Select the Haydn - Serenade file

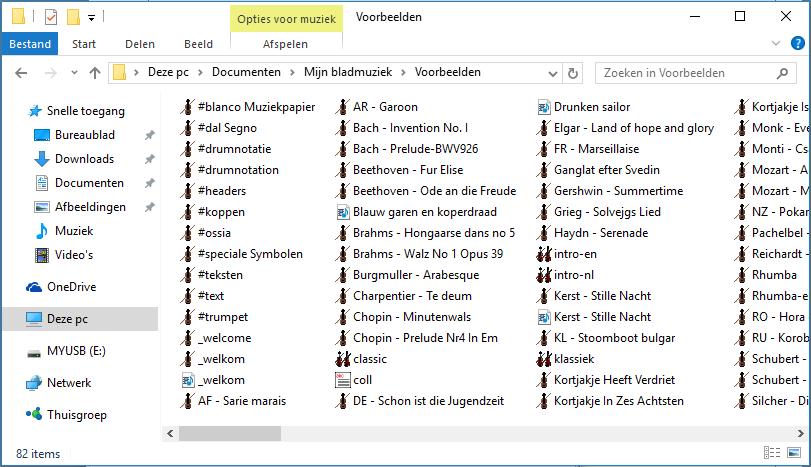(600, 233)
